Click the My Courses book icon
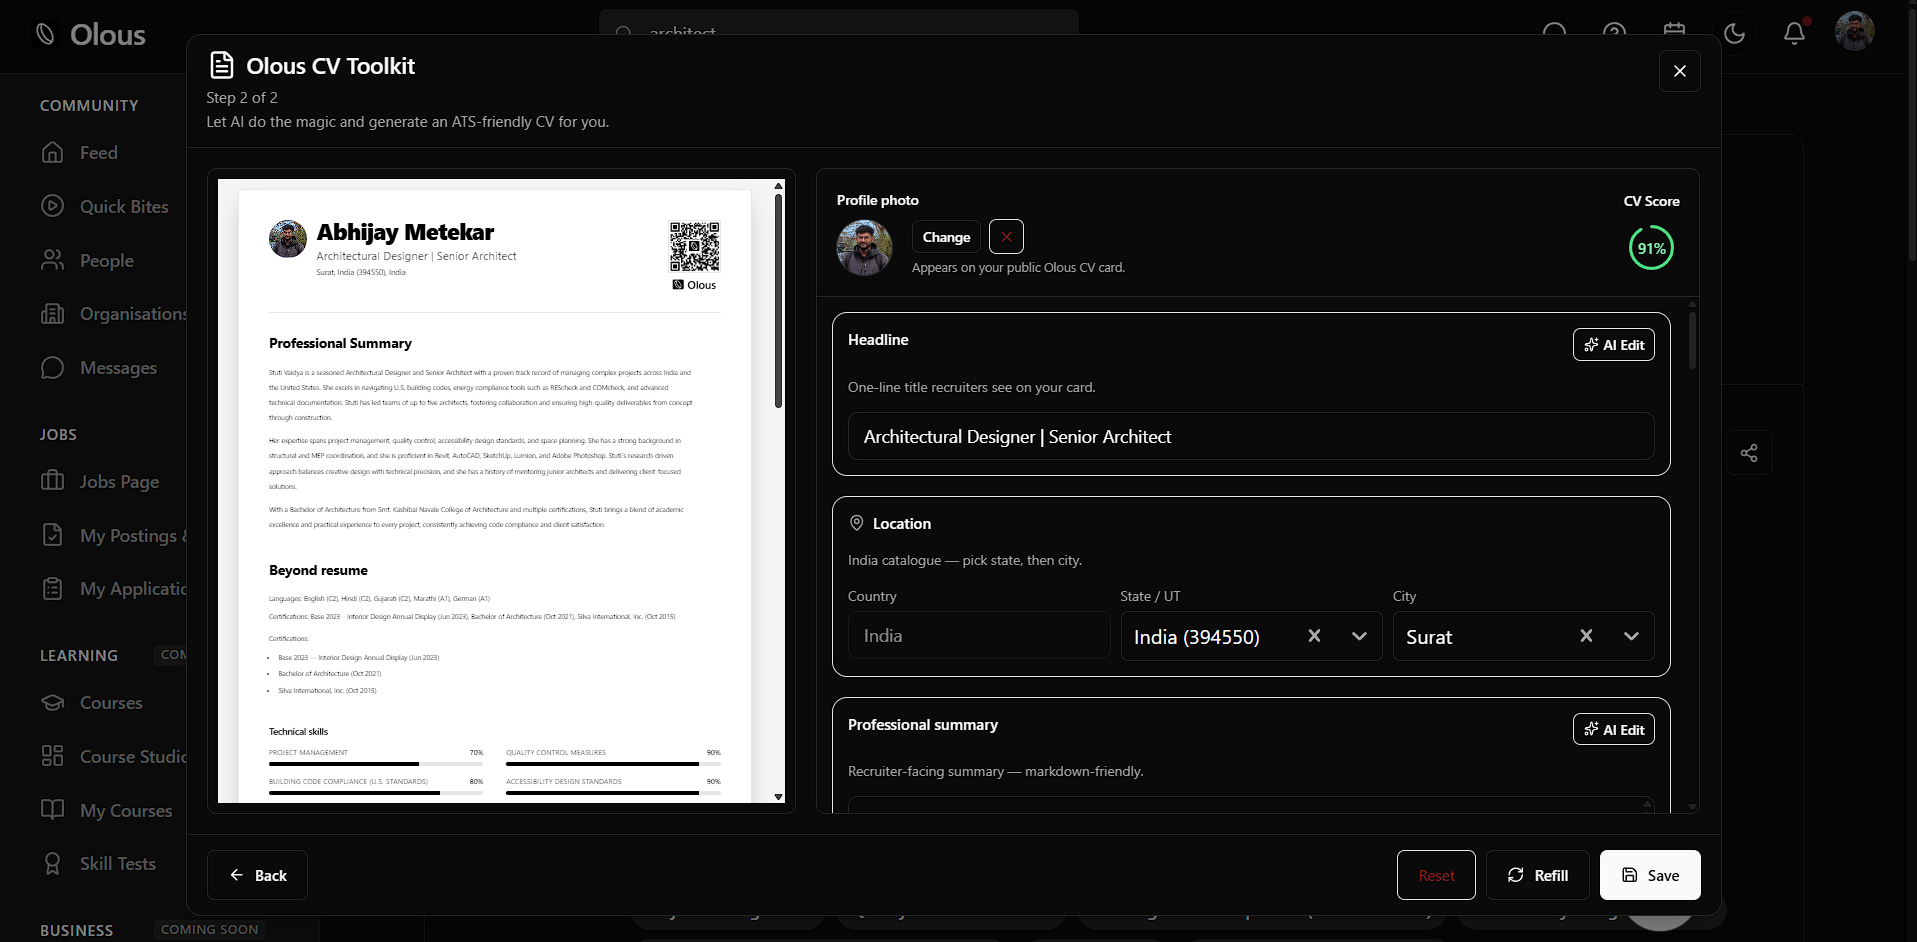Image resolution: width=1917 pixels, height=942 pixels. click(x=53, y=810)
